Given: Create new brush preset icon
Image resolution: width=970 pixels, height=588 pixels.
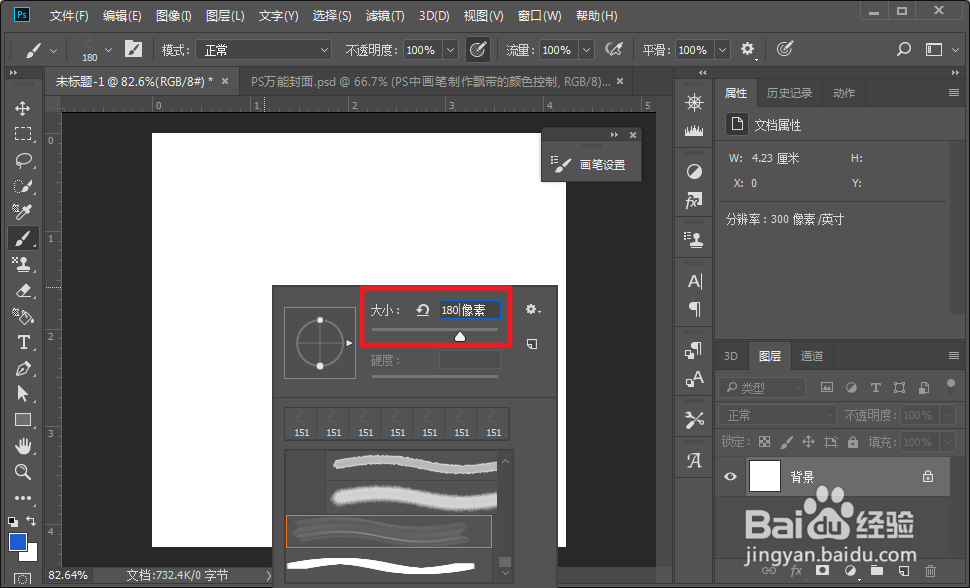Looking at the screenshot, I should click(532, 344).
